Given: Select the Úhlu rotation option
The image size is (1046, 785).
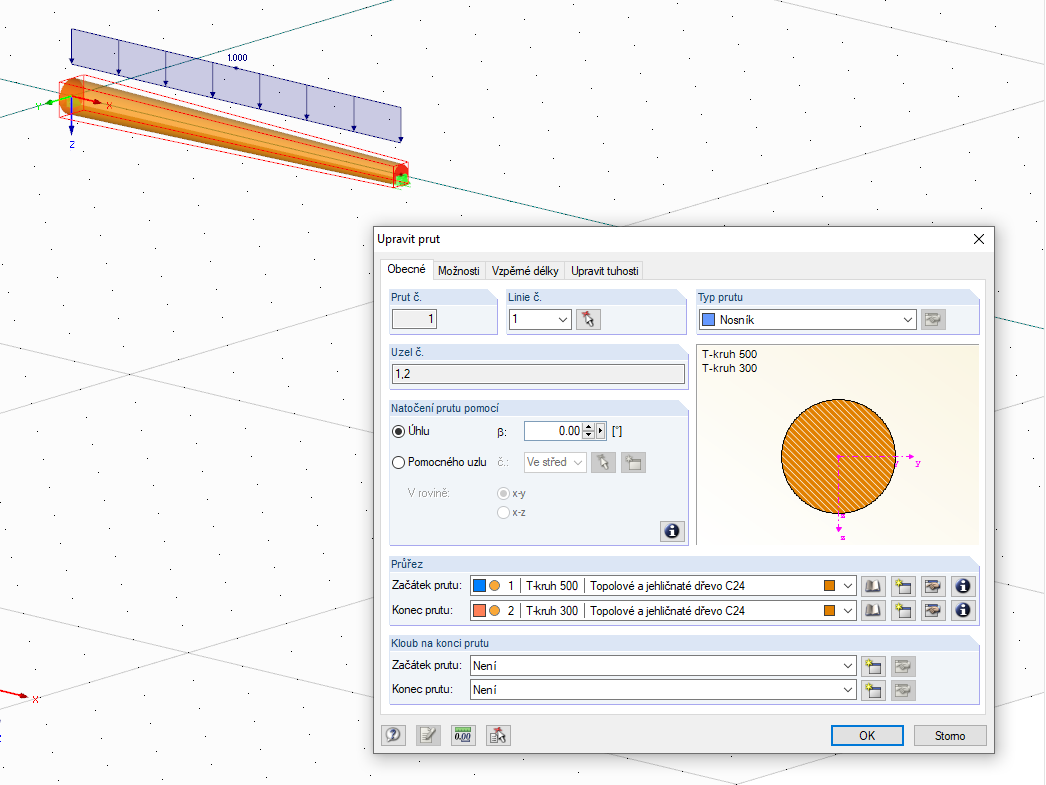Looking at the screenshot, I should pos(400,431).
